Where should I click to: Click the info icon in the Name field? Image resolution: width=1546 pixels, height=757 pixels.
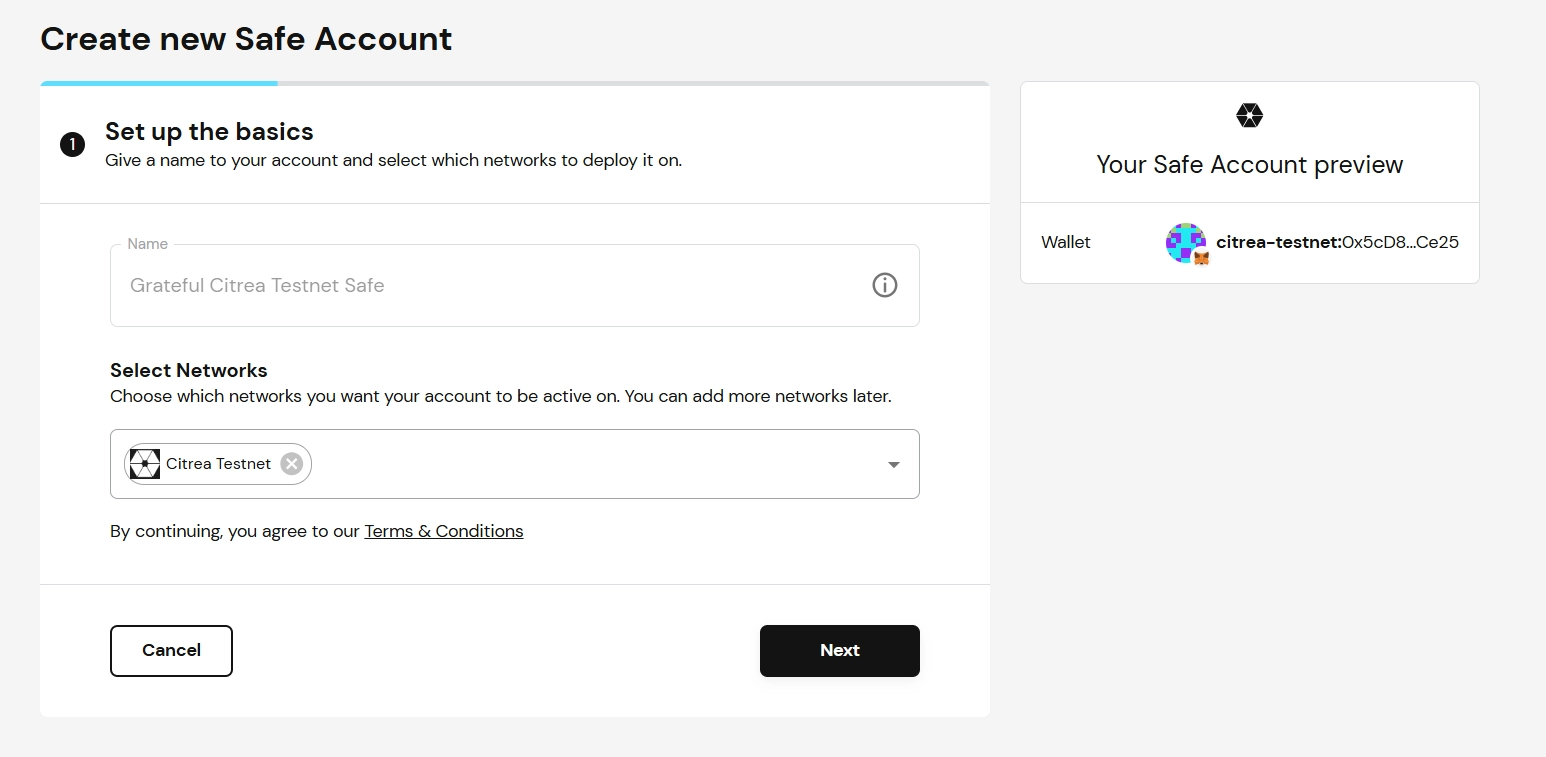[x=884, y=285]
